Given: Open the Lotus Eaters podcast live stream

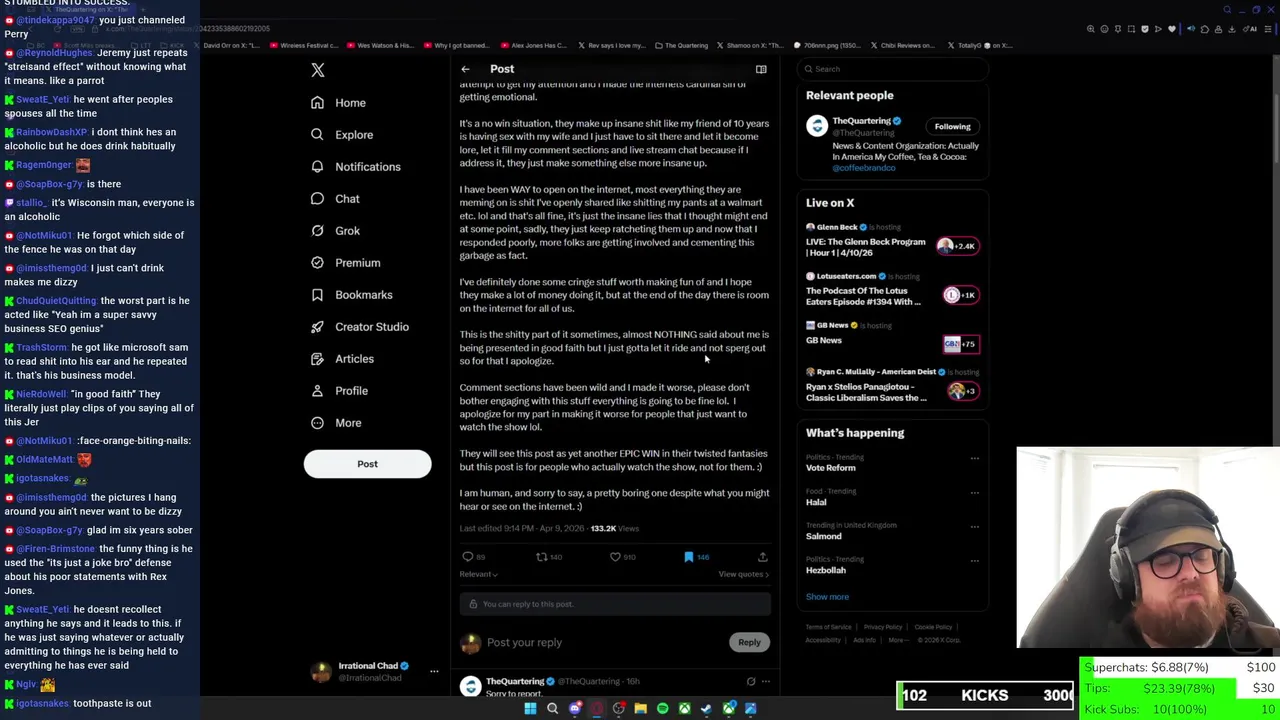Looking at the screenshot, I should point(892,290).
